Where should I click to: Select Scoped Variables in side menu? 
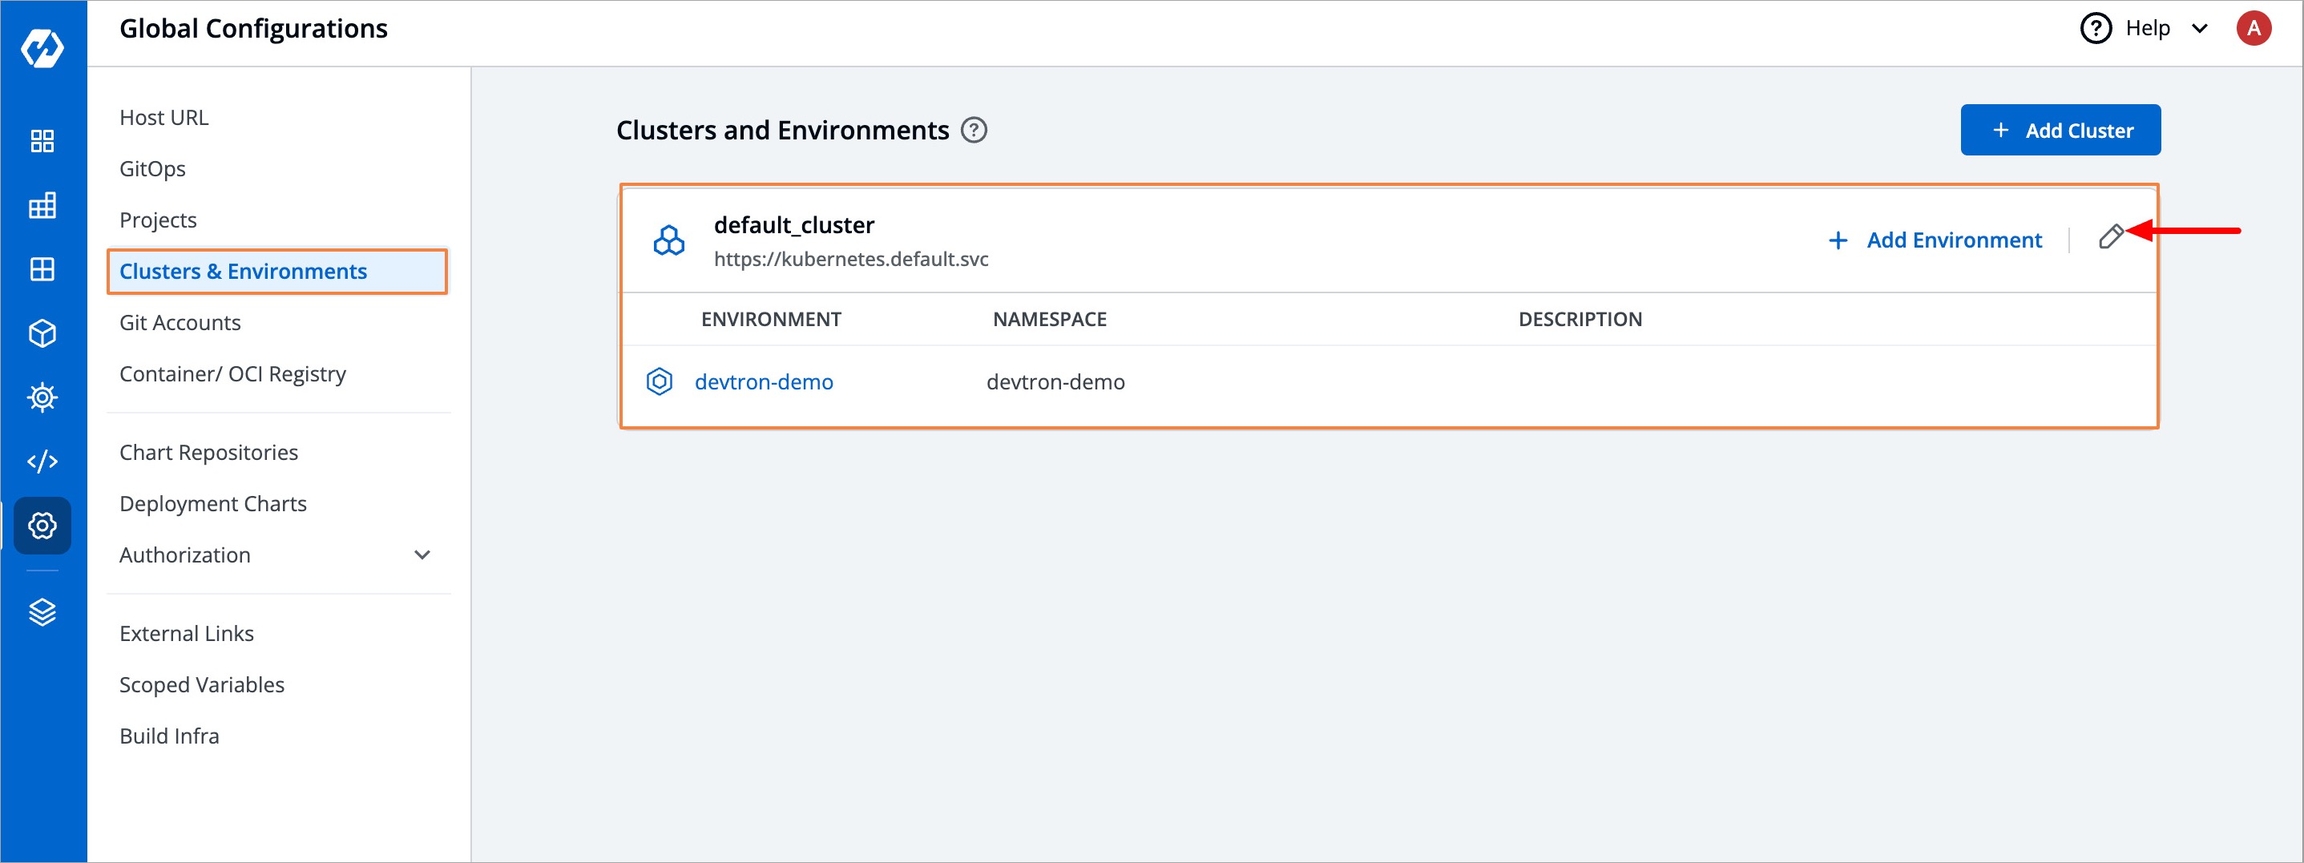tap(202, 685)
